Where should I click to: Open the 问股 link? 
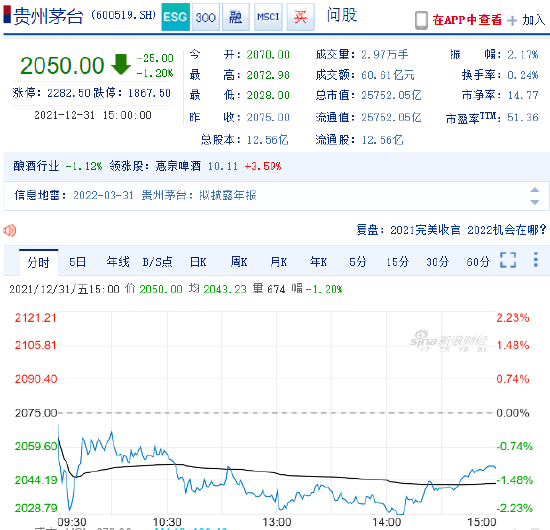pyautogui.click(x=342, y=15)
